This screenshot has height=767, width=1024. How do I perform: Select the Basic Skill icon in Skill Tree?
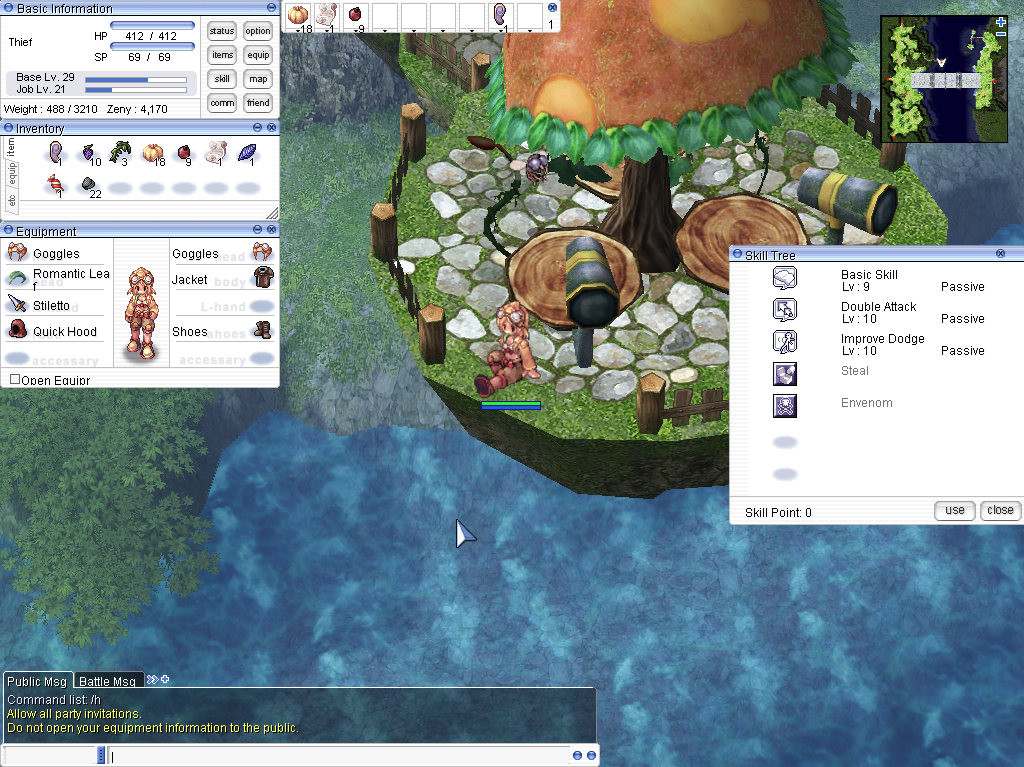pos(784,278)
